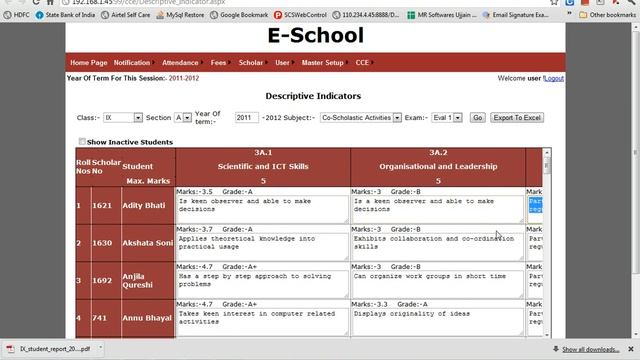The image size is (640, 360).
Task: Click session year 2011-2012 text
Action: (x=184, y=78)
